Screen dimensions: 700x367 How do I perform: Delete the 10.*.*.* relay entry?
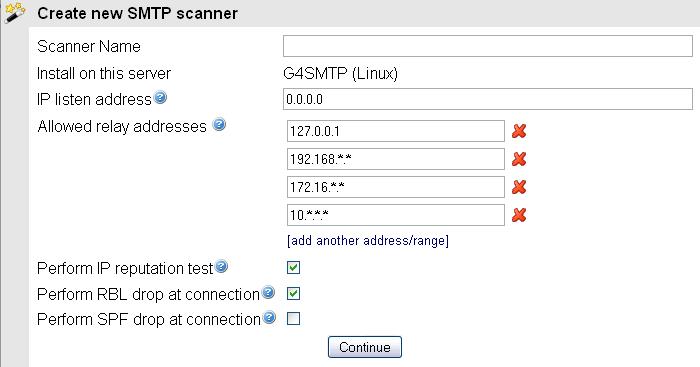pyautogui.click(x=519, y=215)
